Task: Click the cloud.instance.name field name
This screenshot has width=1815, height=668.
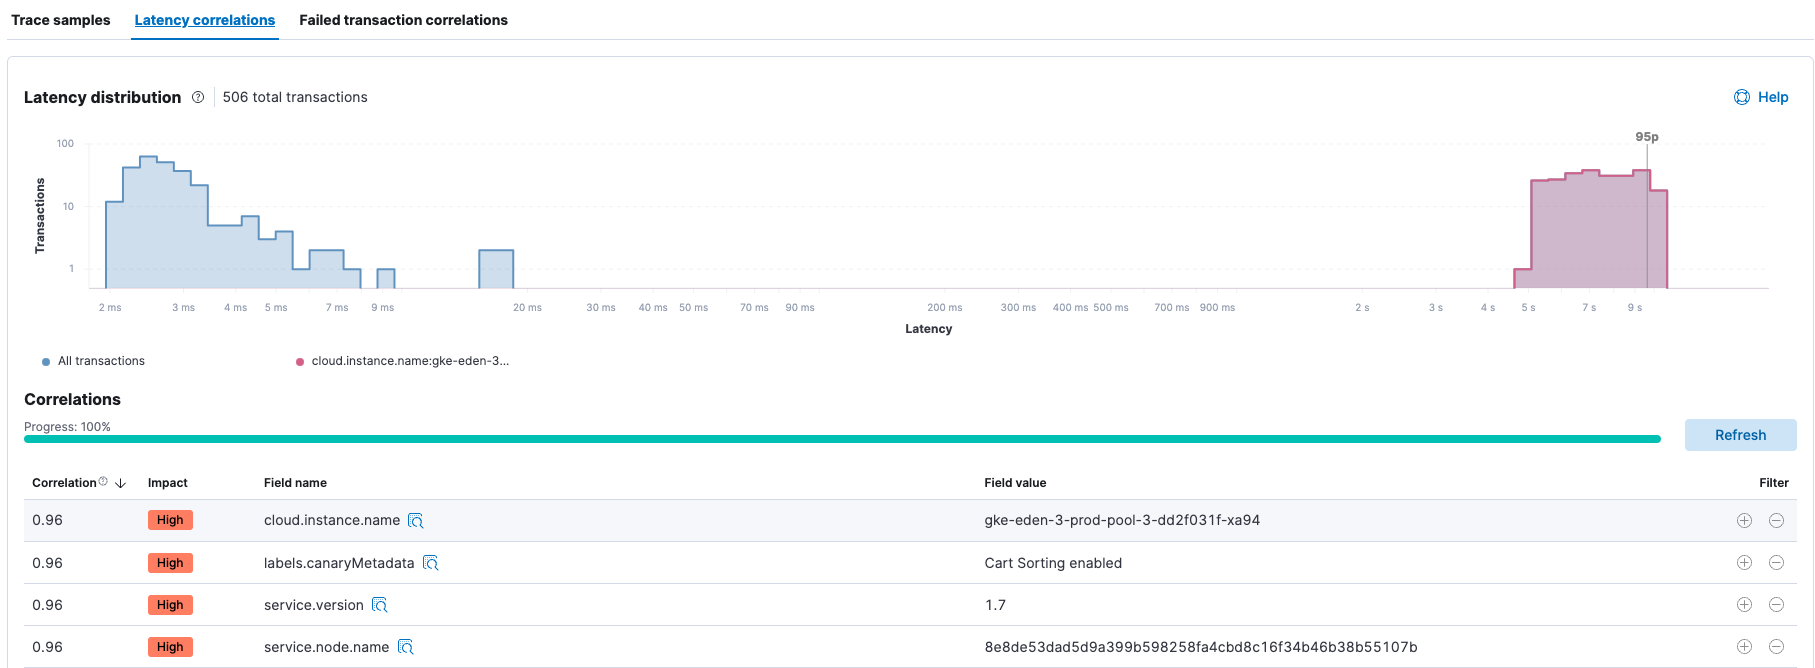Action: (332, 520)
